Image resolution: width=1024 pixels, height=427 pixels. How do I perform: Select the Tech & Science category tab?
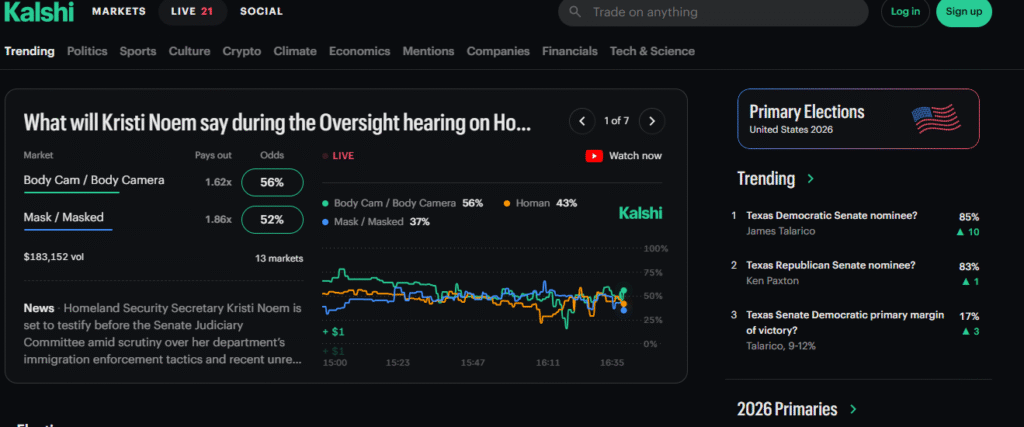tap(652, 51)
